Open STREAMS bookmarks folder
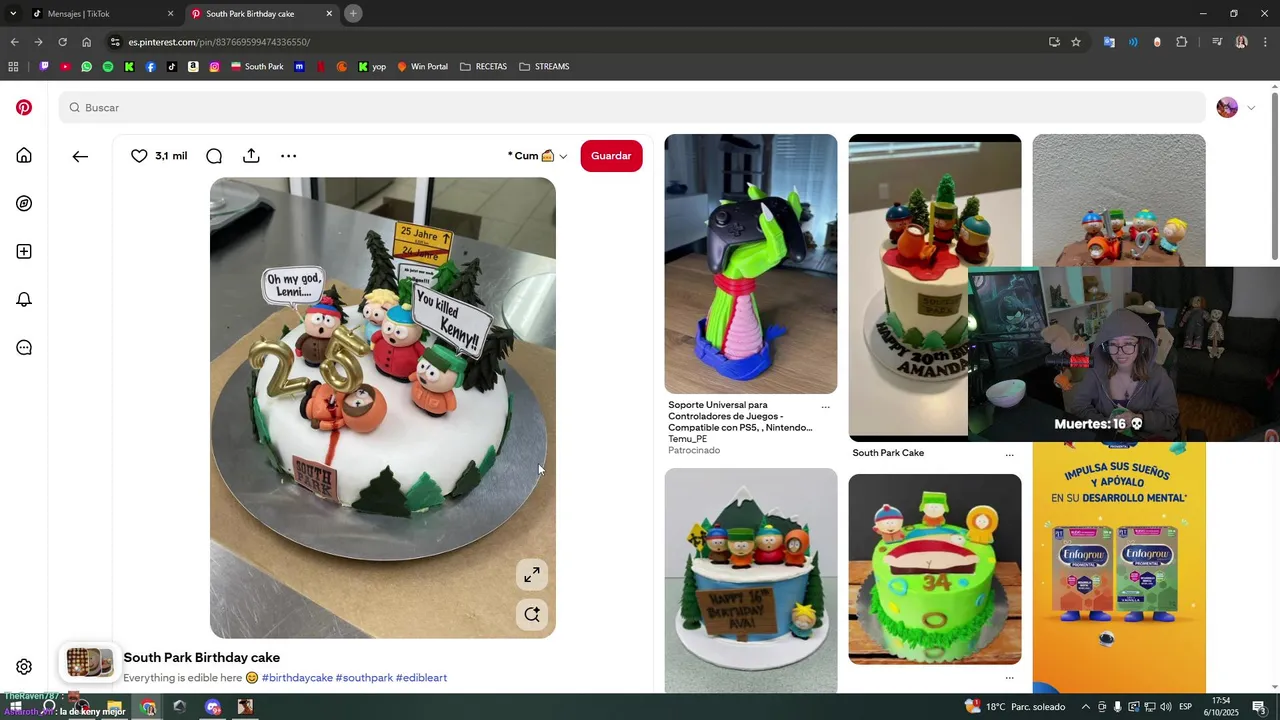1280x720 pixels. (544, 67)
